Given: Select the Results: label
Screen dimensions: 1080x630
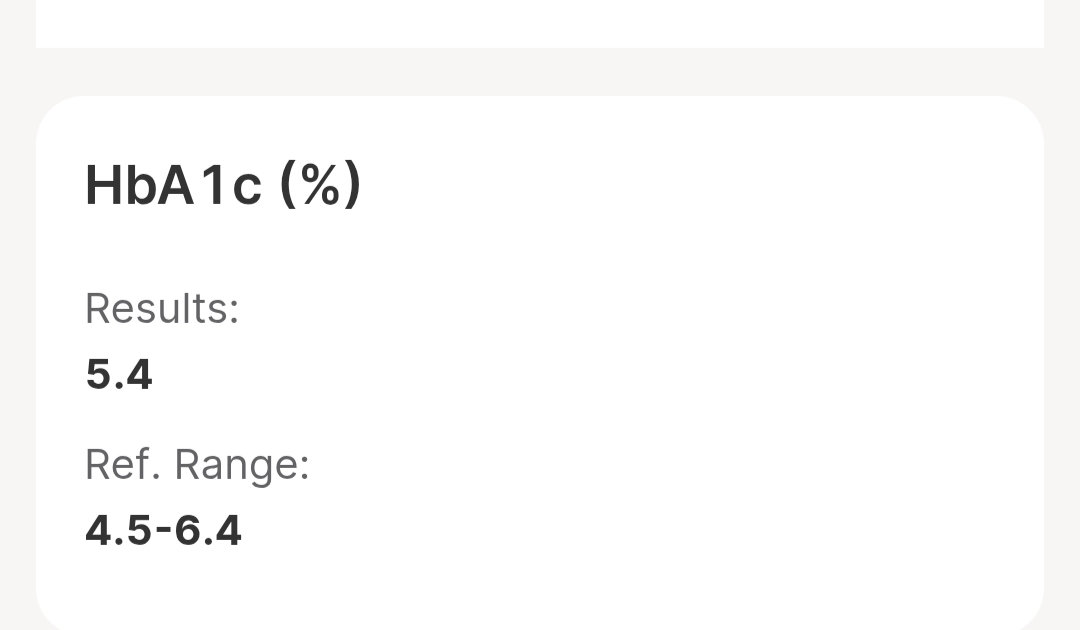Looking at the screenshot, I should click(162, 308).
